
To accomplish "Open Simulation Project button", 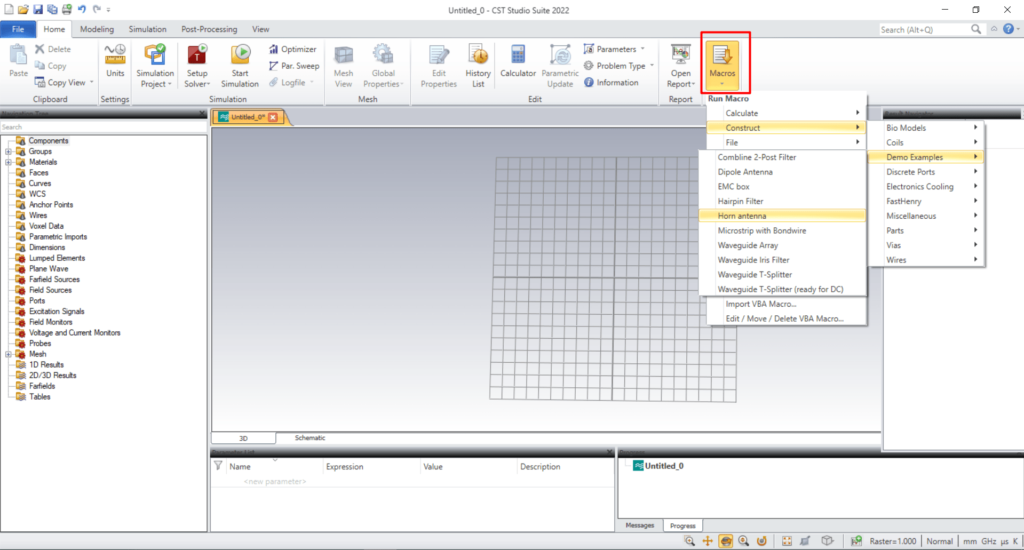I will [155, 65].
